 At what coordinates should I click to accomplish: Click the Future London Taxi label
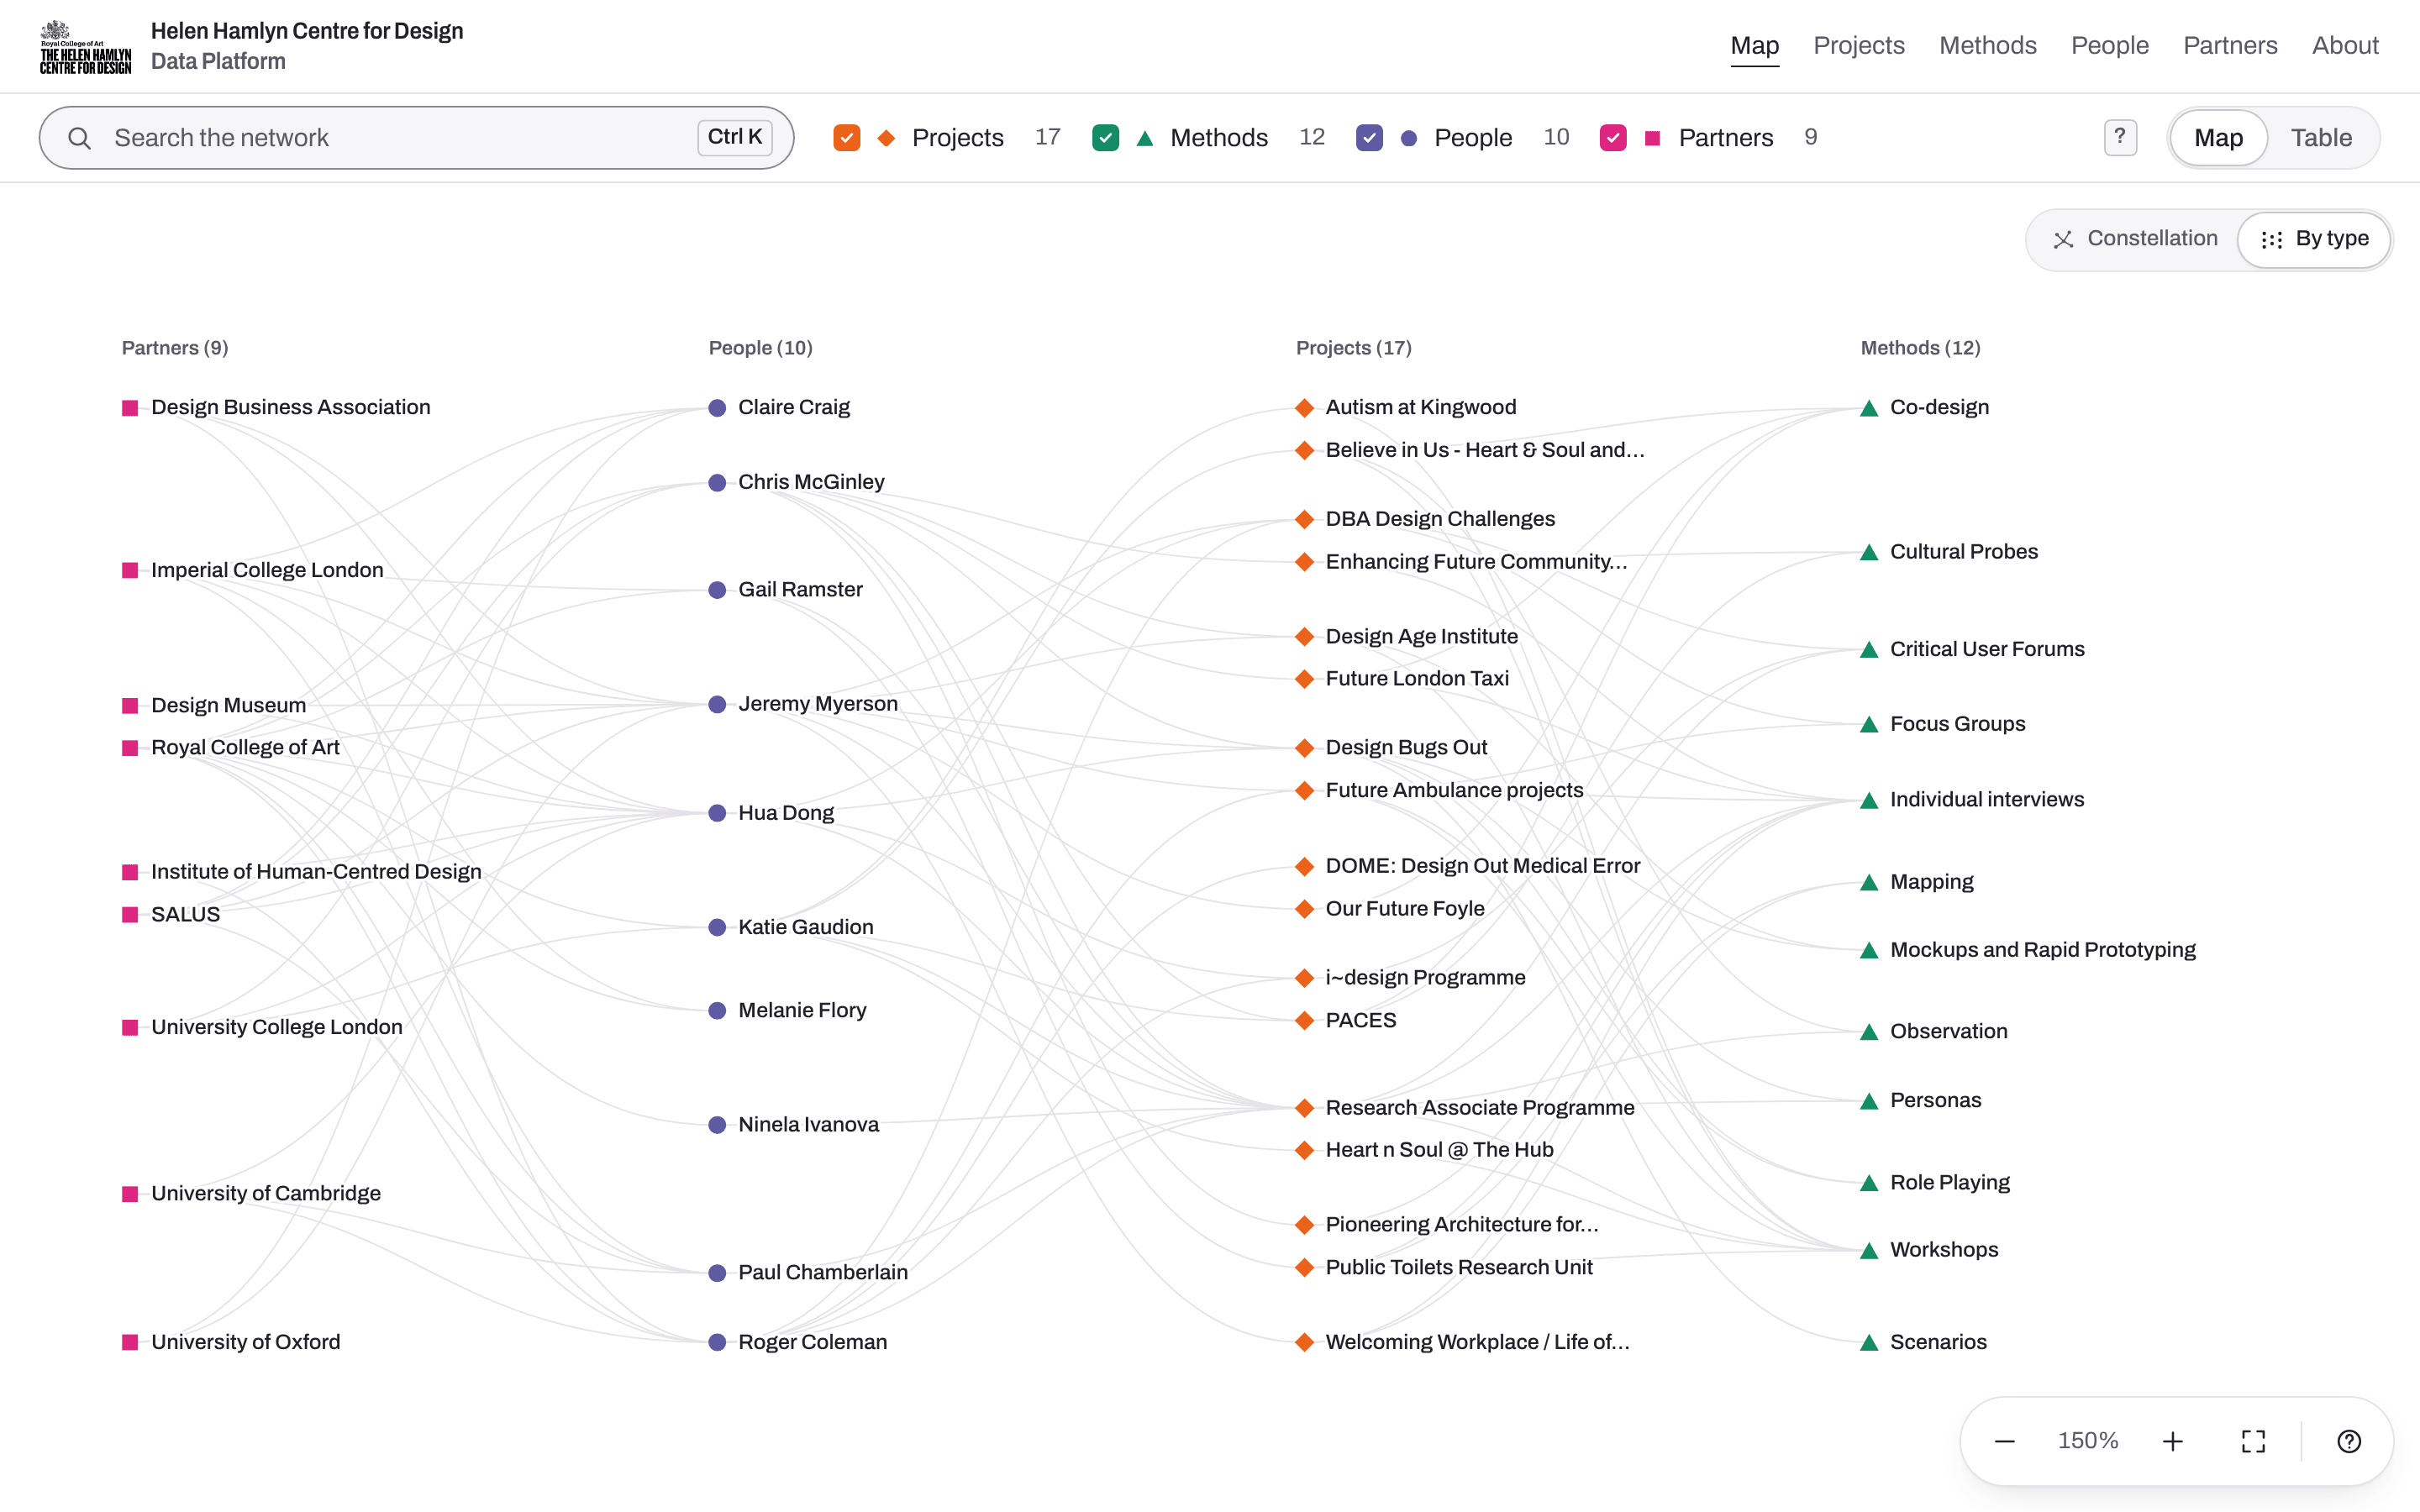click(1416, 679)
